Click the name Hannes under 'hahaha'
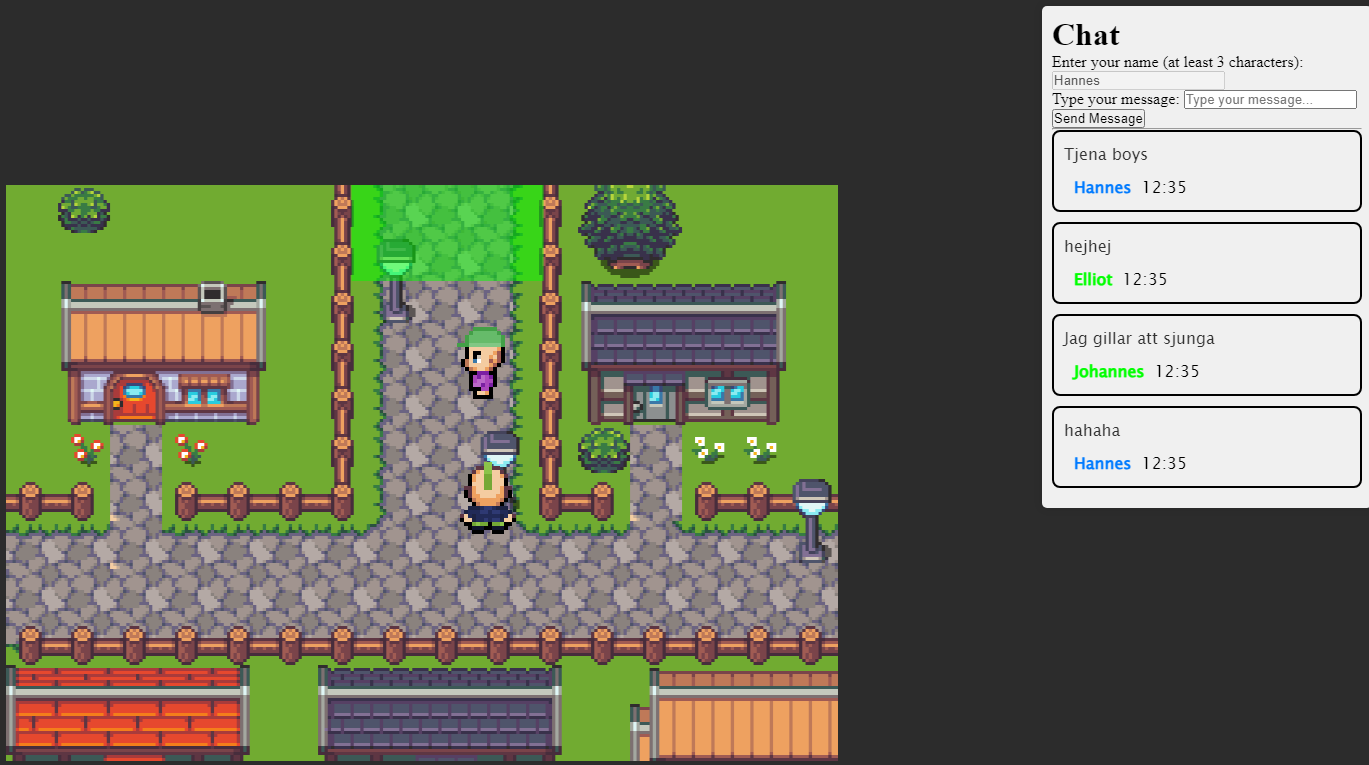 [x=1102, y=463]
